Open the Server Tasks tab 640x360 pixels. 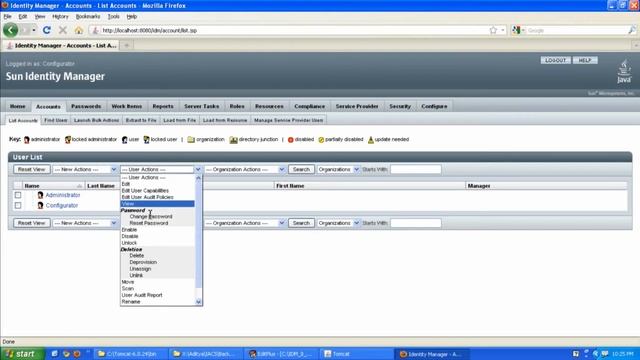point(202,106)
